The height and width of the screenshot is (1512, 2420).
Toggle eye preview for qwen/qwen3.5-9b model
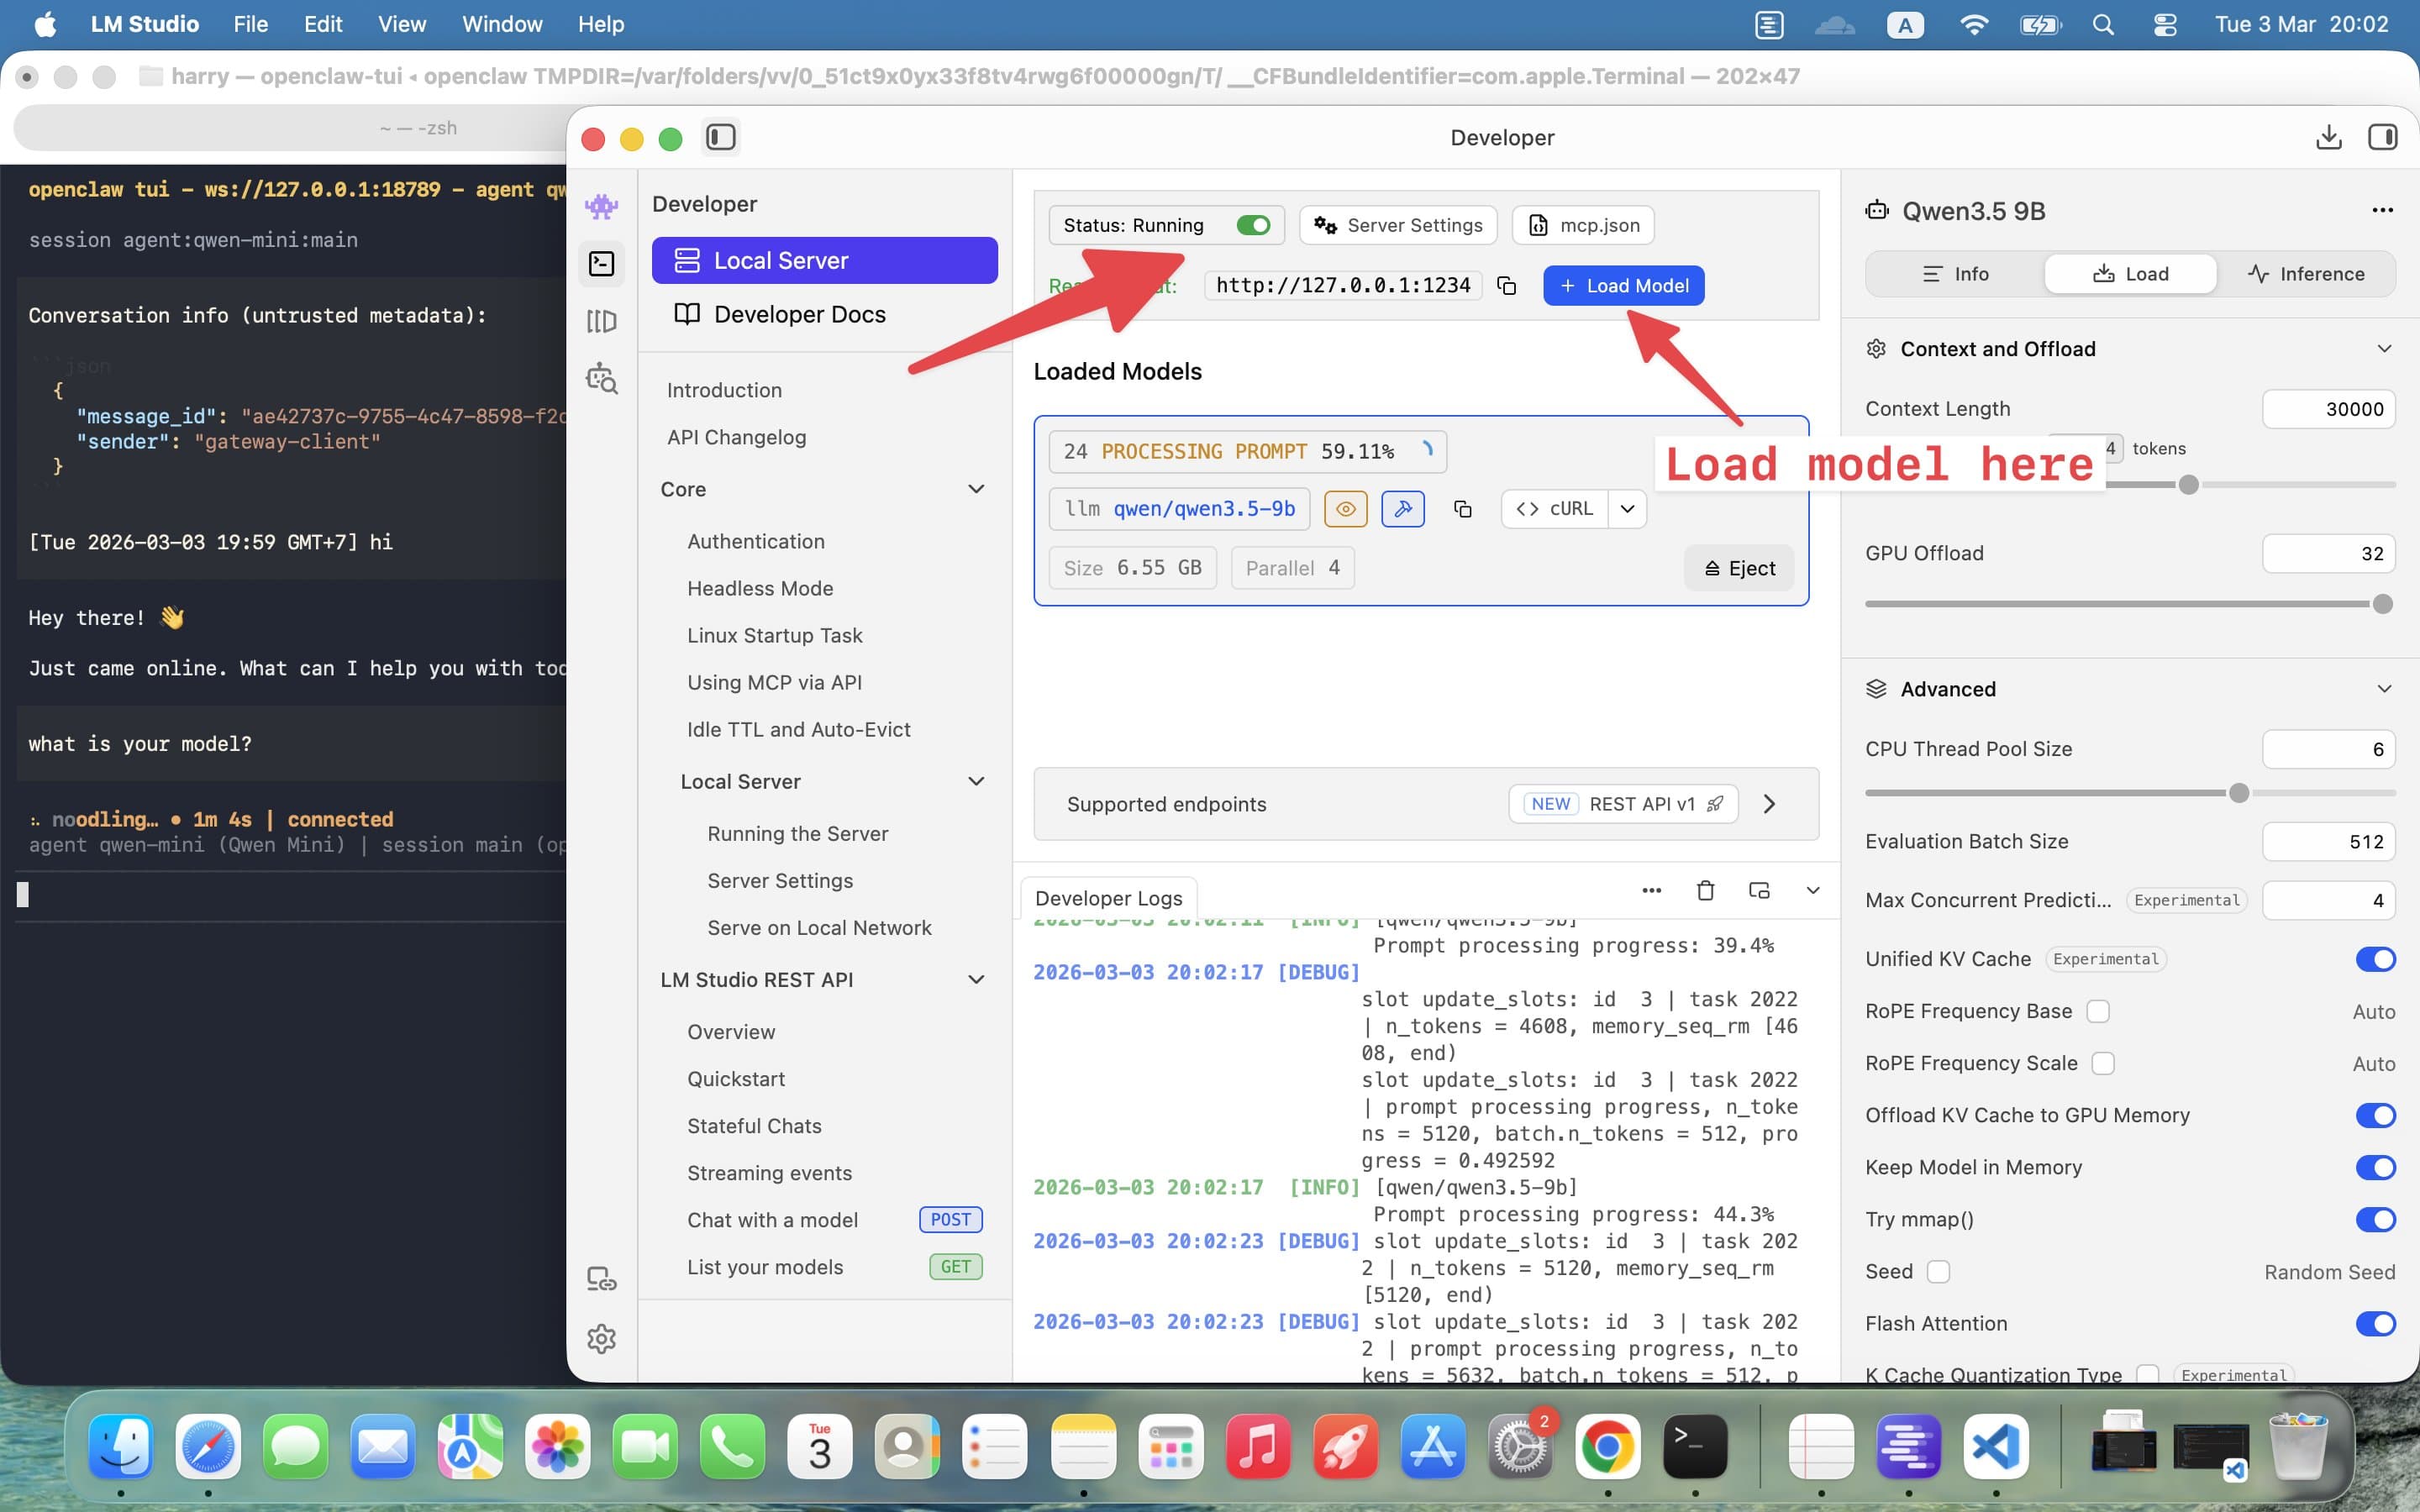(1344, 508)
